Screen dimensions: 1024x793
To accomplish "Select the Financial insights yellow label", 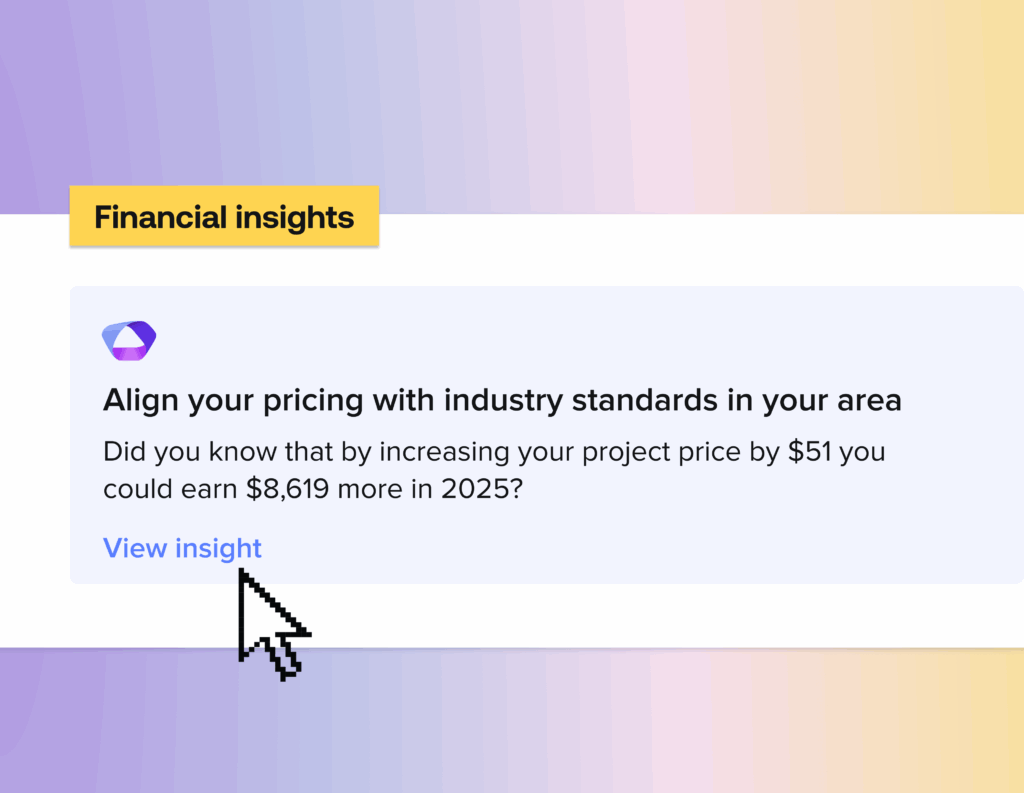I will pyautogui.click(x=224, y=216).
